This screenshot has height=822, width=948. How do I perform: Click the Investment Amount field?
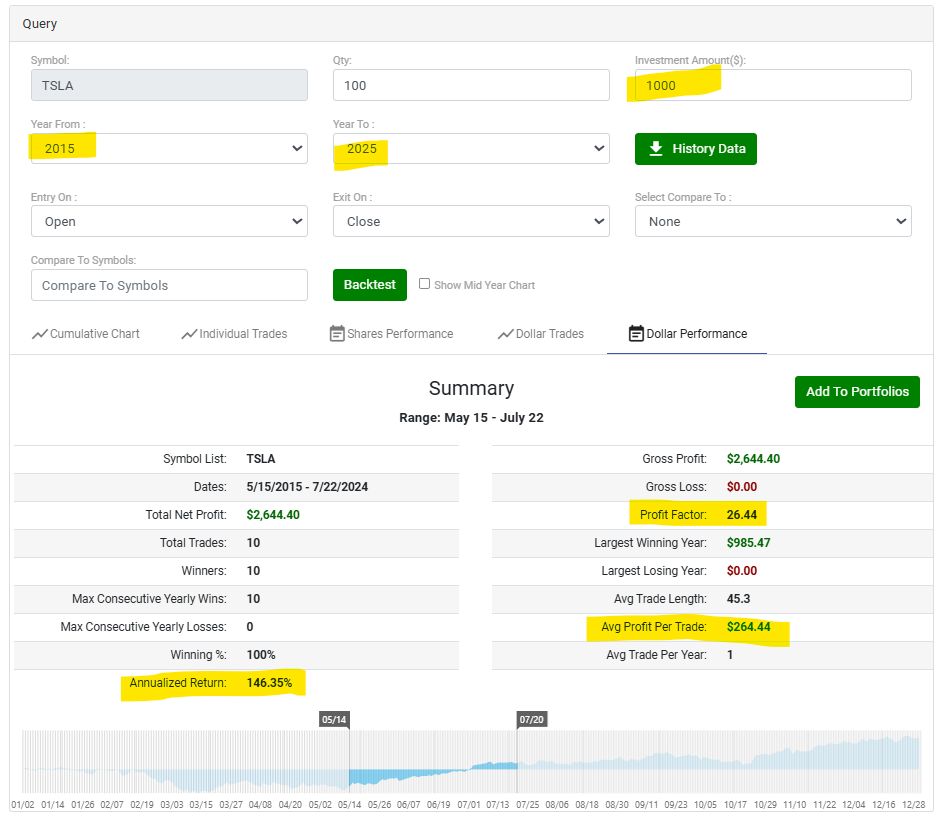pos(773,85)
